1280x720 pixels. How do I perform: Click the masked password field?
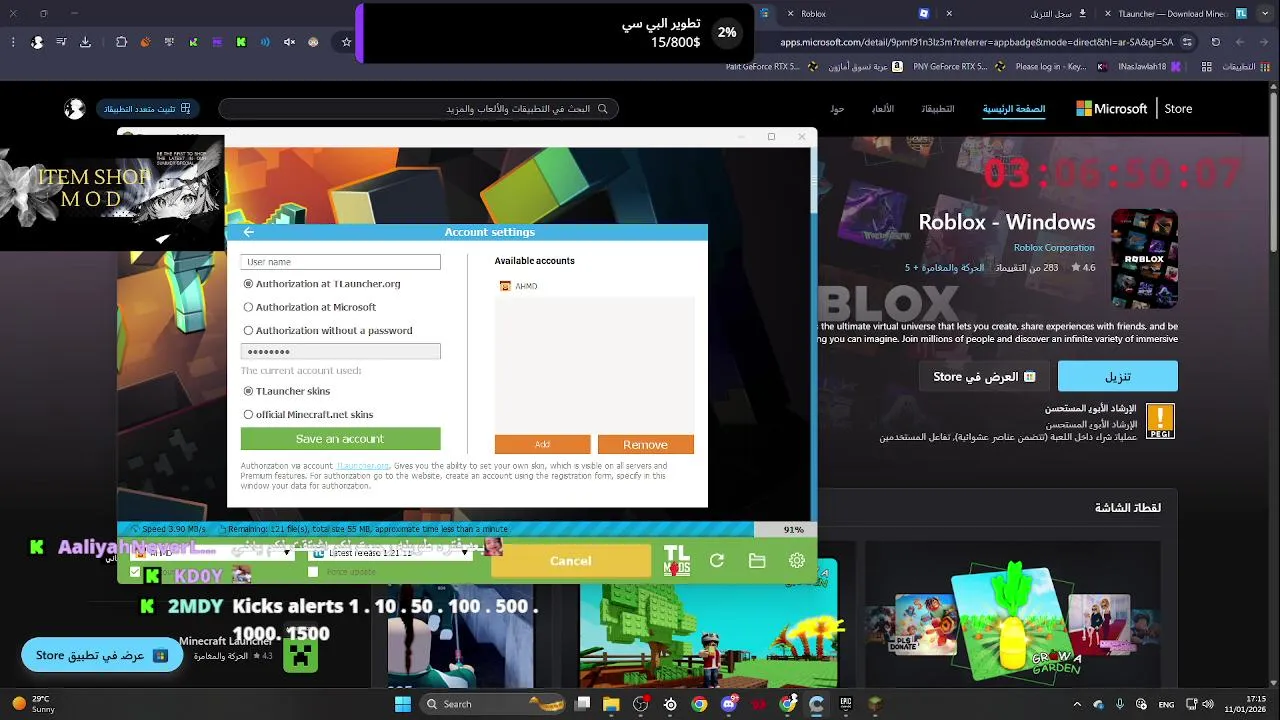pos(340,351)
